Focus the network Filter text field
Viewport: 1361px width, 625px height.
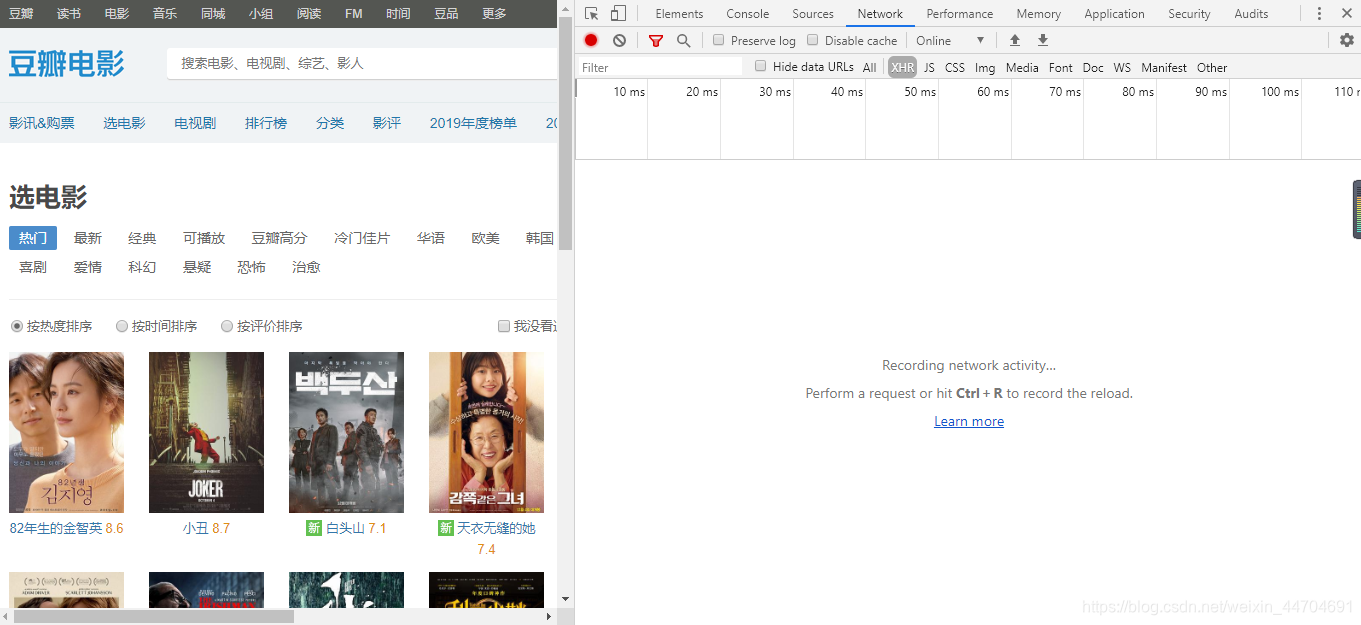[660, 67]
